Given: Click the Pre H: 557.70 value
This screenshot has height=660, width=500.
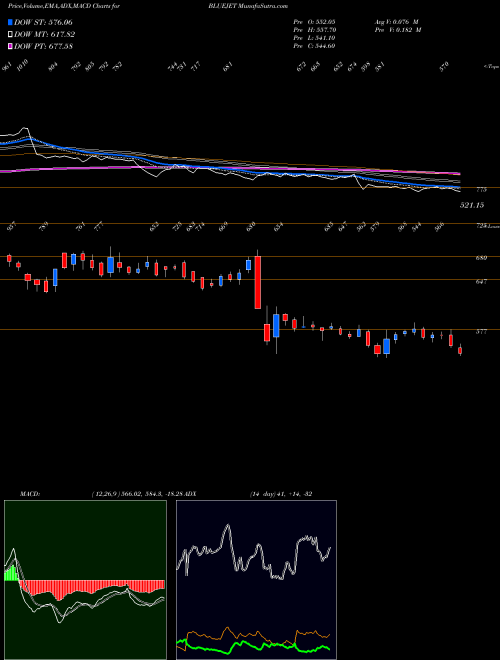Looking at the screenshot, I should click(314, 30).
